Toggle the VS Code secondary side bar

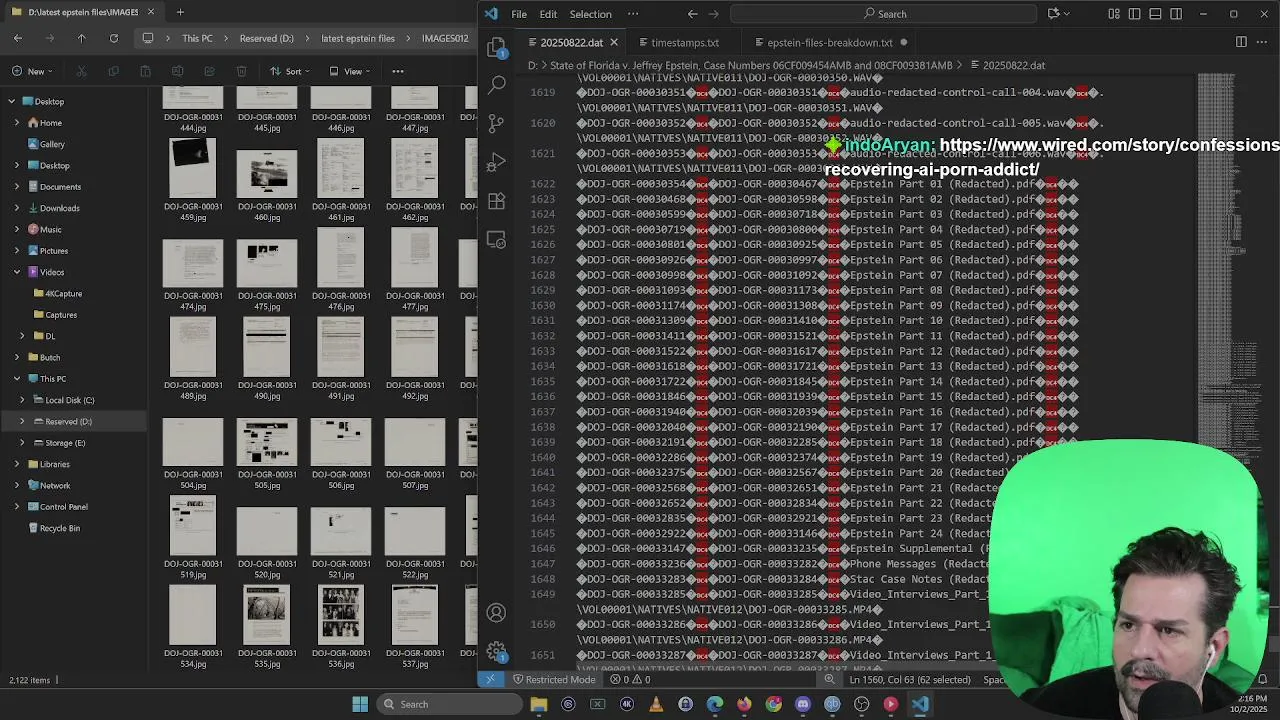[x=1176, y=14]
